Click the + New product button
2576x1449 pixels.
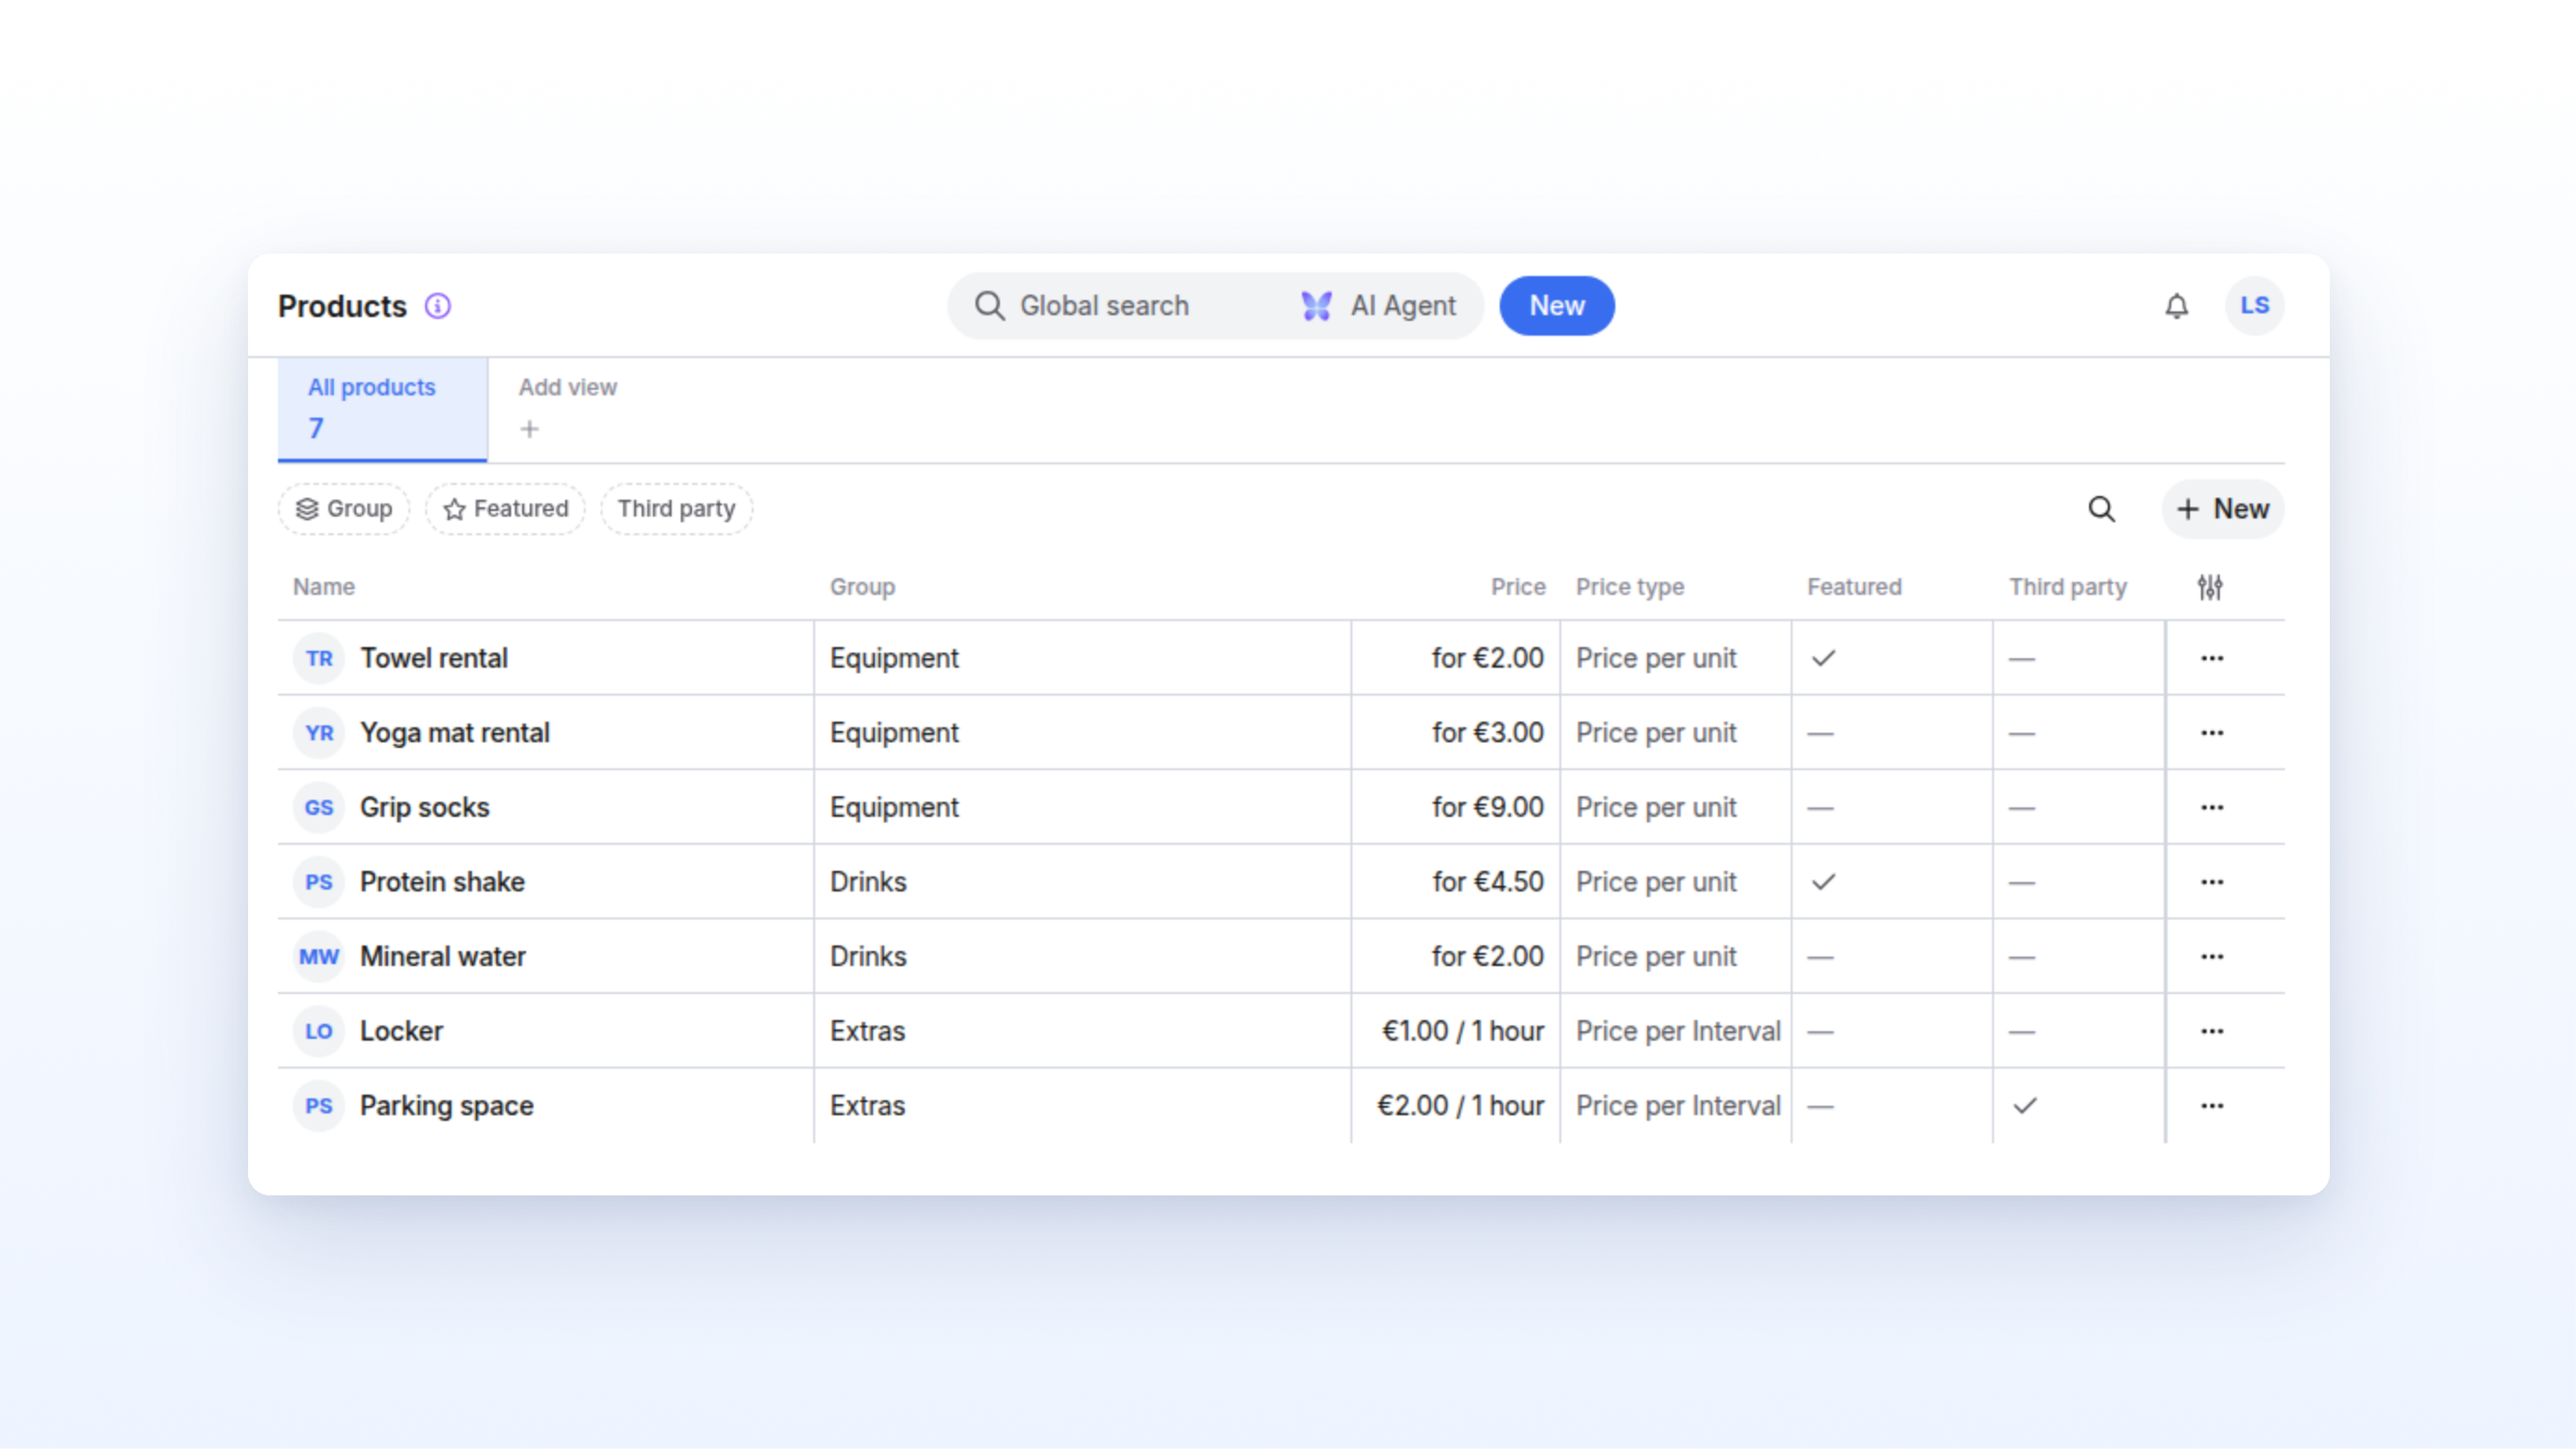pyautogui.click(x=2222, y=509)
